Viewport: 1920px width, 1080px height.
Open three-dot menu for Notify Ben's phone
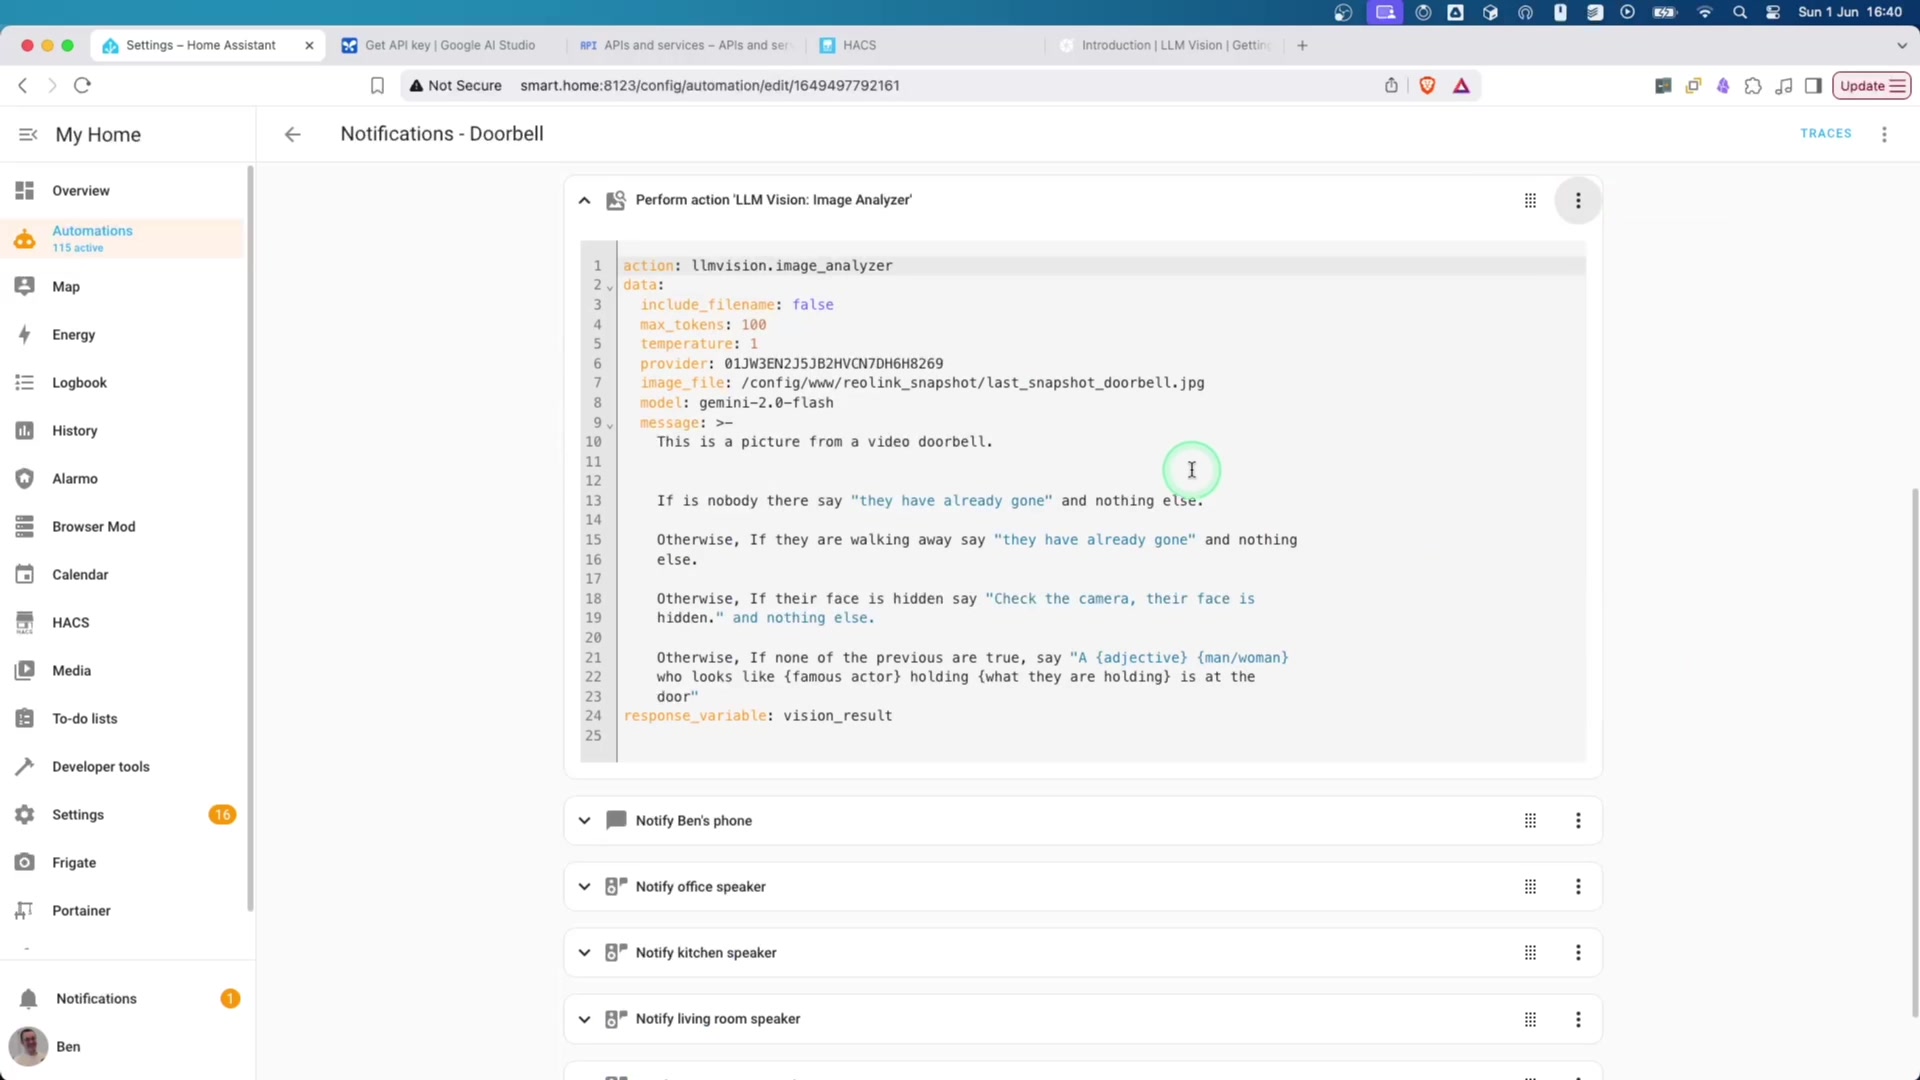[1578, 820]
